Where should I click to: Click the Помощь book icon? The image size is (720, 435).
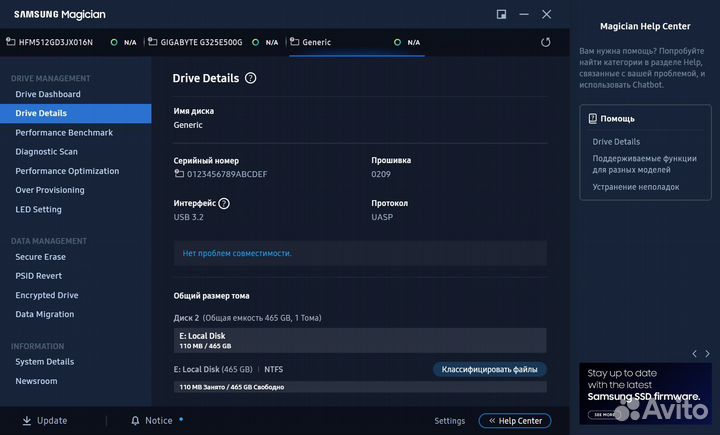(592, 119)
